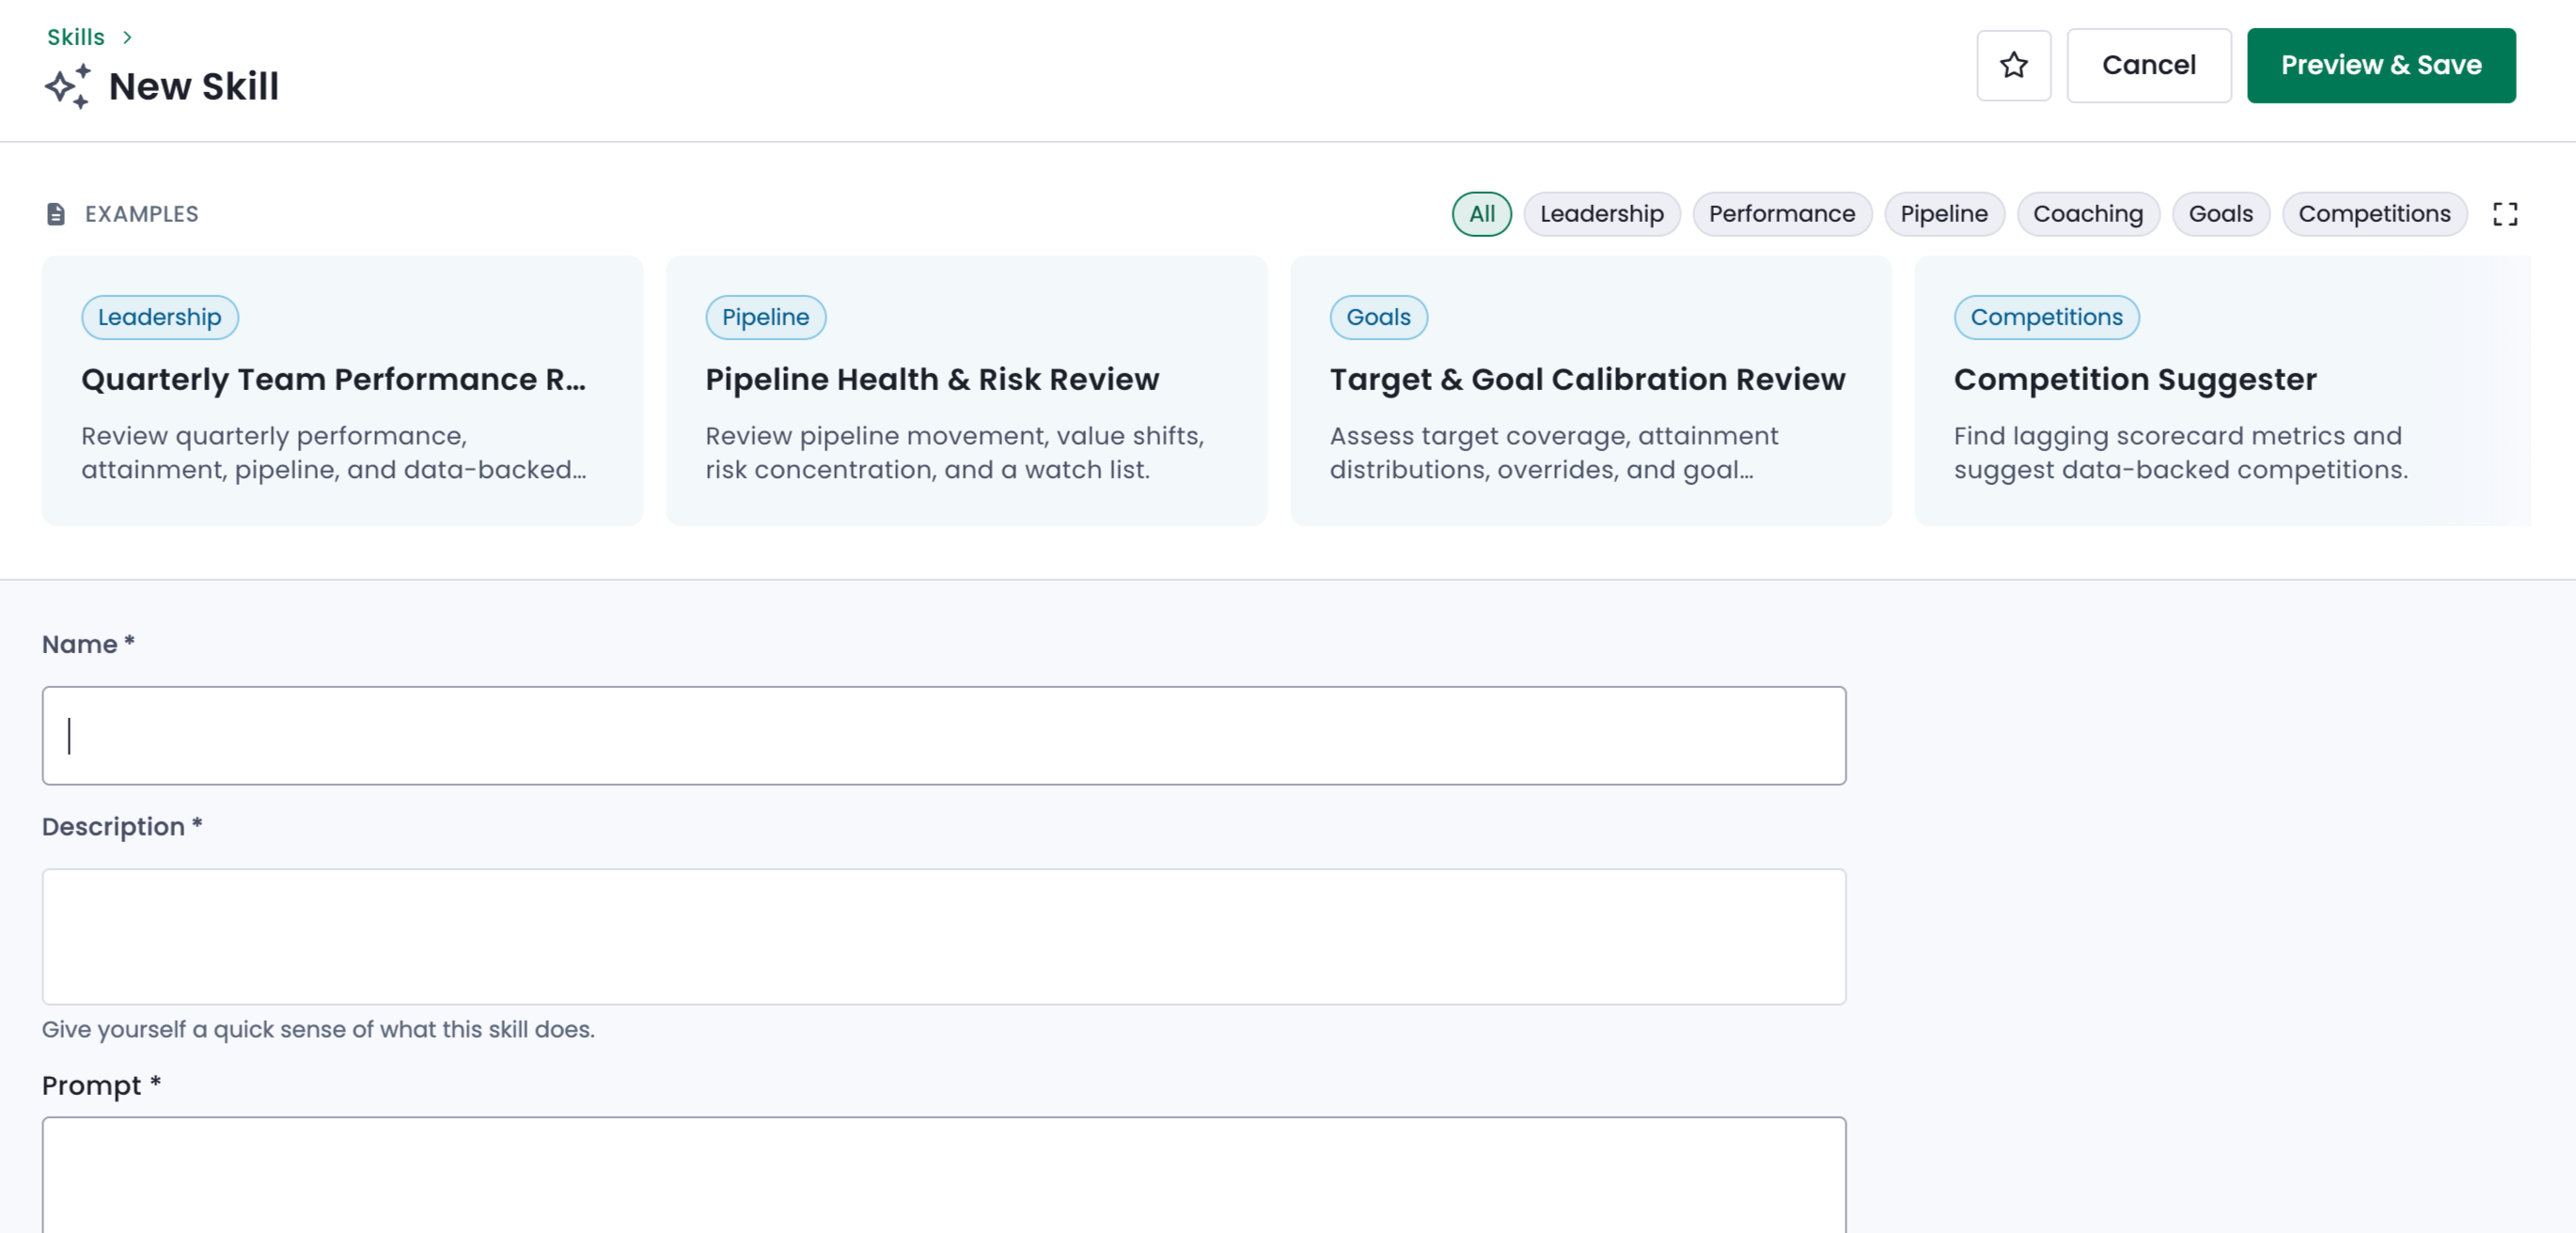Image resolution: width=2576 pixels, height=1233 pixels.
Task: Filter examples by Leadership
Action: click(x=1601, y=214)
